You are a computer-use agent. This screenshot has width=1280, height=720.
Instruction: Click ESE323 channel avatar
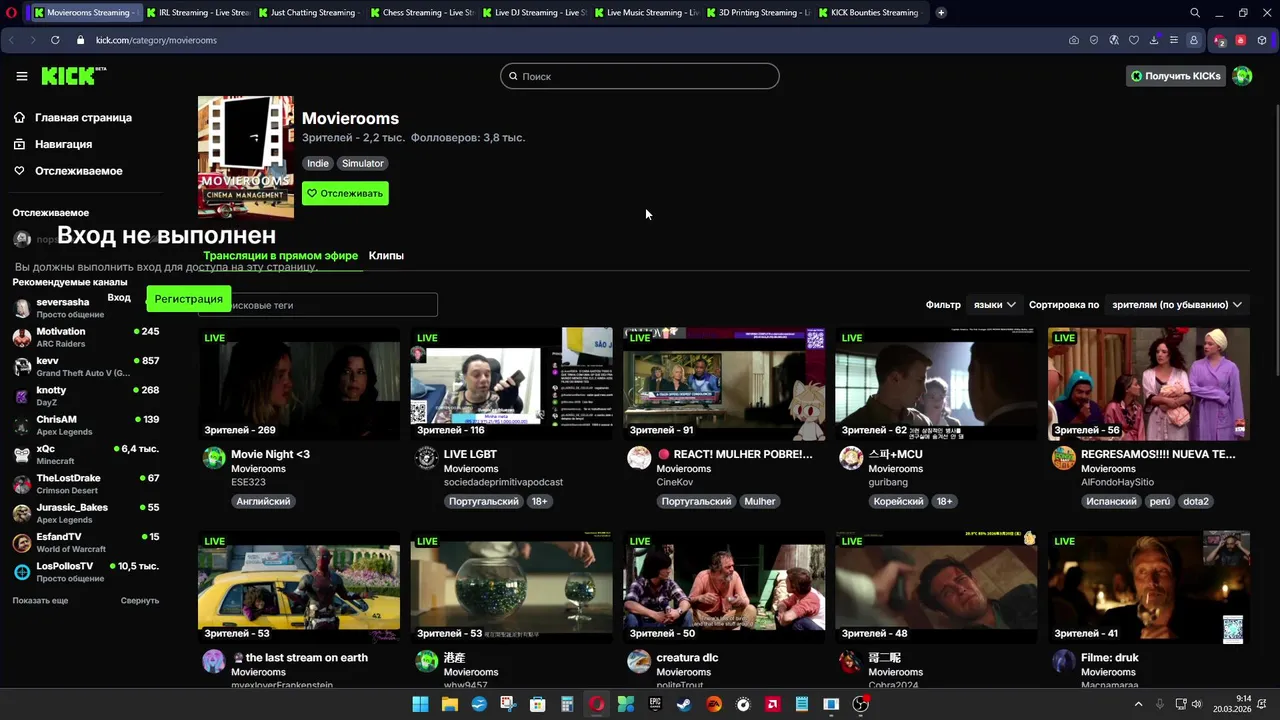[214, 458]
